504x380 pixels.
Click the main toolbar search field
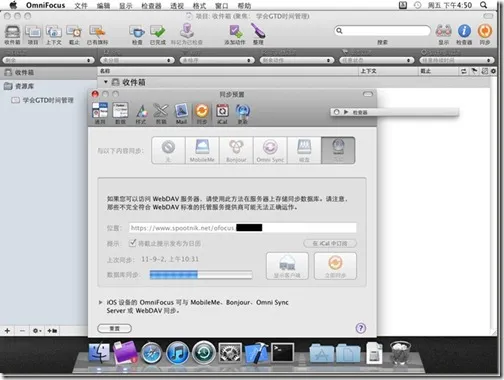382,31
